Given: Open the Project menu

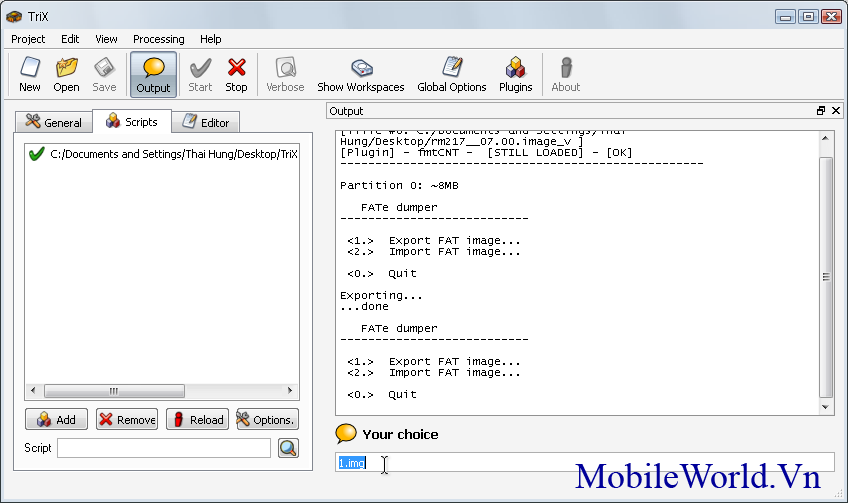Looking at the screenshot, I should tap(28, 39).
